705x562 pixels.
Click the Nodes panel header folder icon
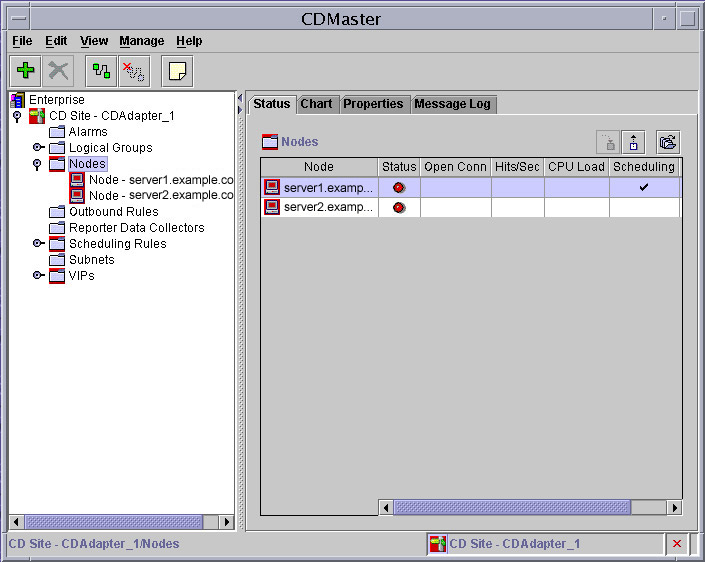pyautogui.click(x=270, y=142)
